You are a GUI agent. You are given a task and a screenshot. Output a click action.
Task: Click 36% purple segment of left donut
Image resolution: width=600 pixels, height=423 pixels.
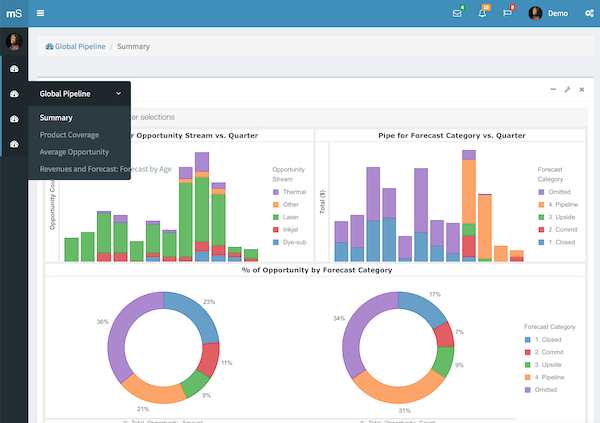click(x=119, y=332)
